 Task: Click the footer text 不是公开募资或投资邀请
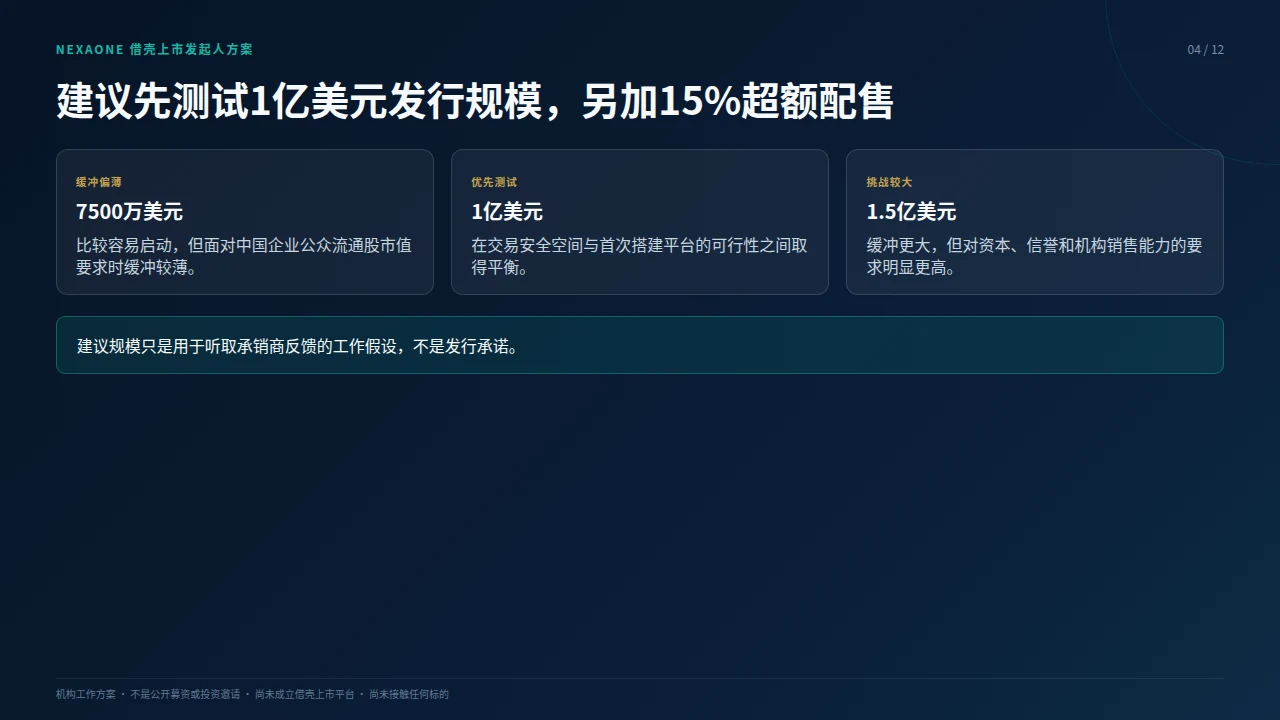point(185,694)
